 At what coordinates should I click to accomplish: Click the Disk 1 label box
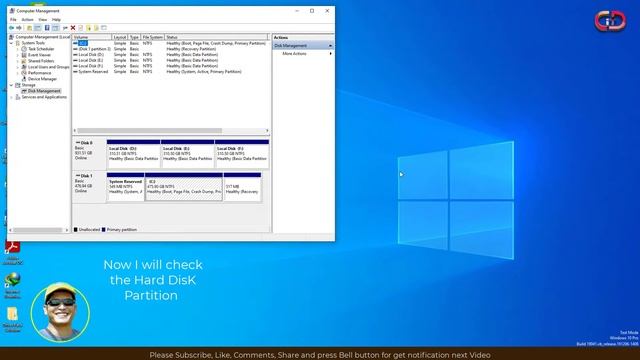coord(89,187)
